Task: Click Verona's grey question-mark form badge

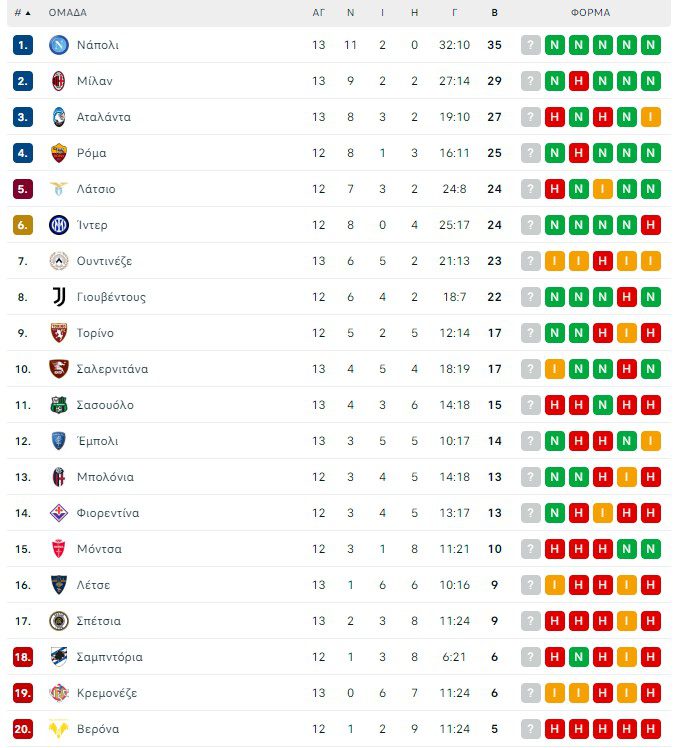Action: click(x=530, y=729)
